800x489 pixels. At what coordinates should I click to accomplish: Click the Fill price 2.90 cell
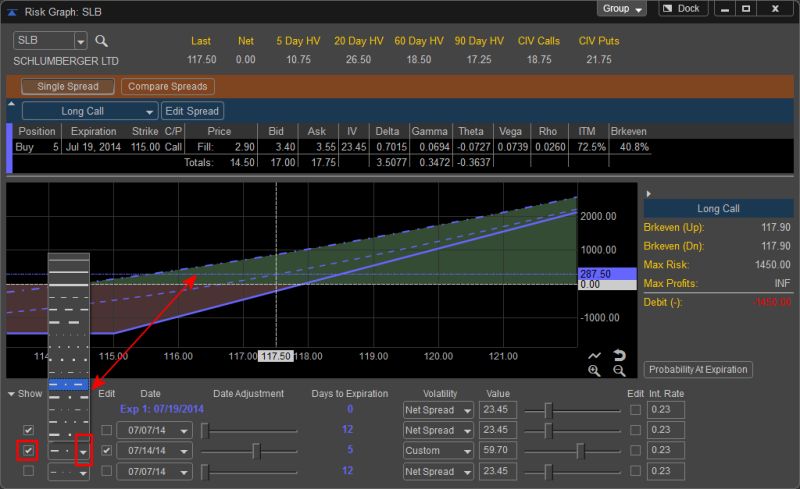pyautogui.click(x=244, y=147)
